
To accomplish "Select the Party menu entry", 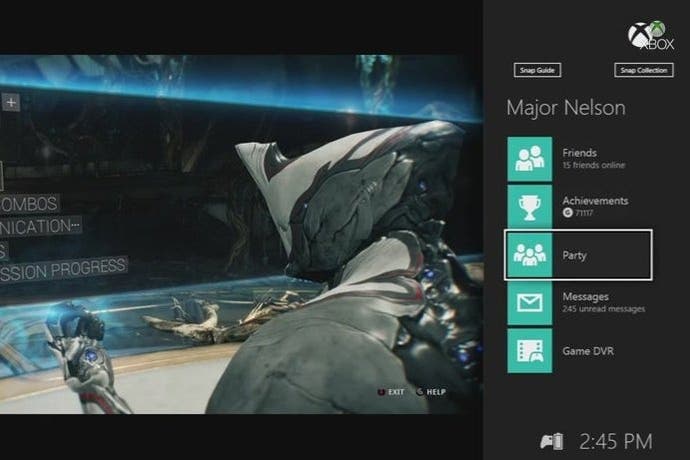I will [578, 254].
